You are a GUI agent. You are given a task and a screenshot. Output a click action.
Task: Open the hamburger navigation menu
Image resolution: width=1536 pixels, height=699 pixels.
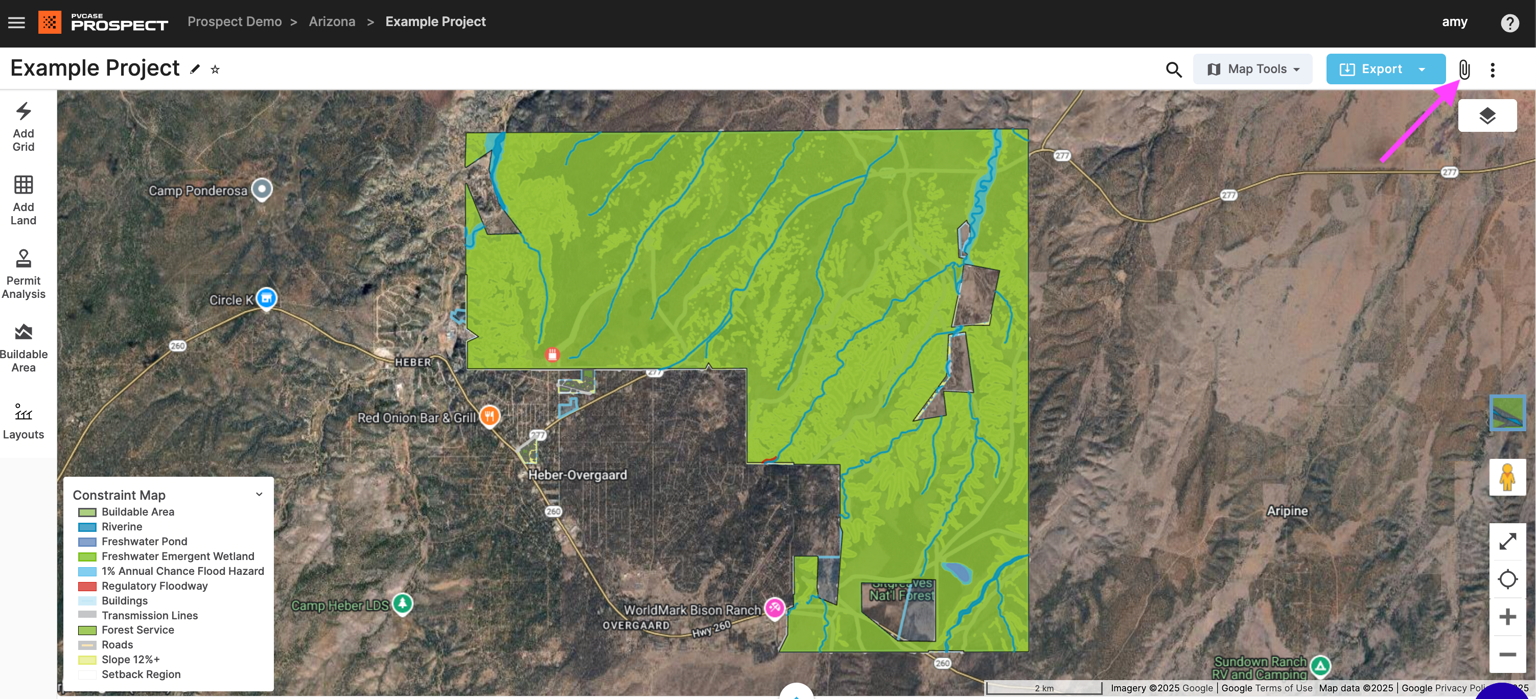click(17, 22)
